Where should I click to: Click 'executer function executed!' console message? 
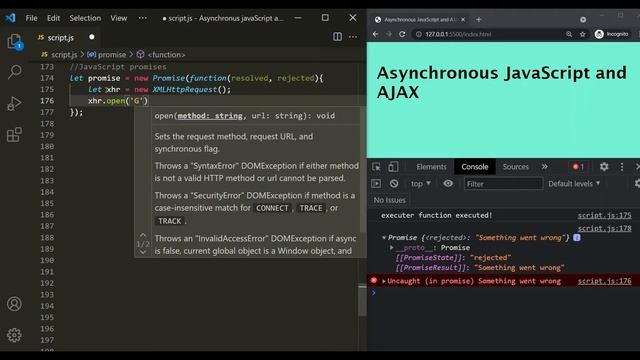[436, 215]
